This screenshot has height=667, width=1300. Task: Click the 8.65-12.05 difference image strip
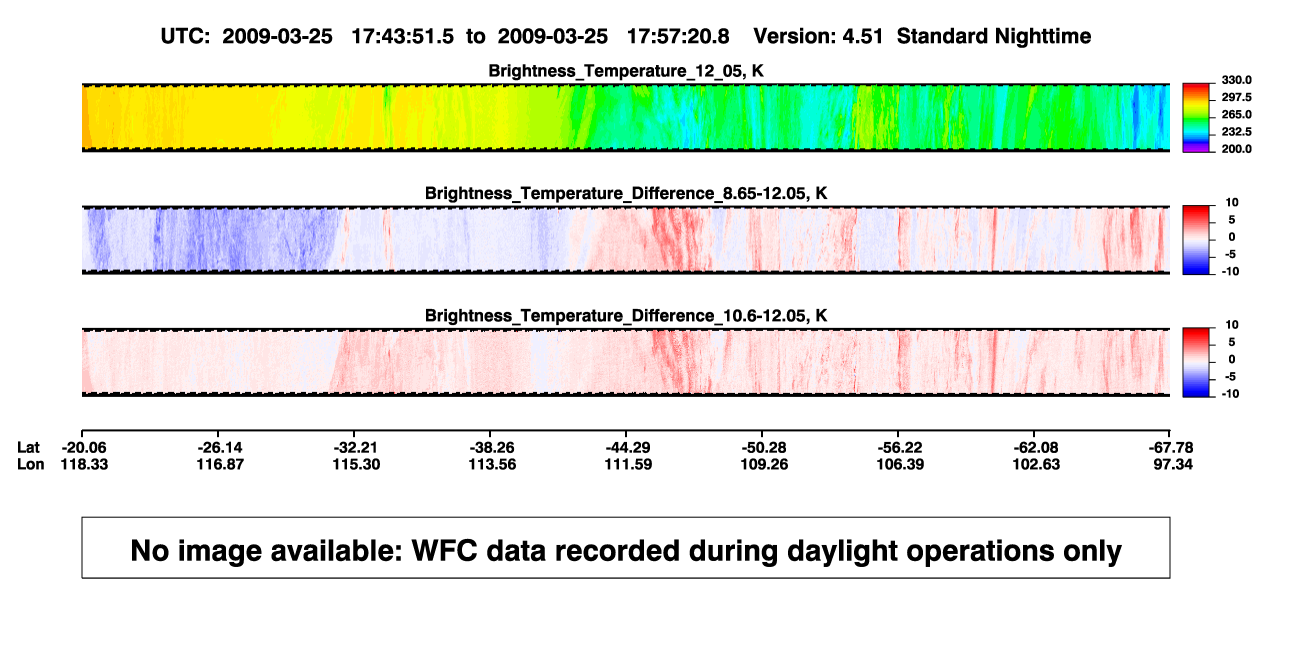(626, 240)
